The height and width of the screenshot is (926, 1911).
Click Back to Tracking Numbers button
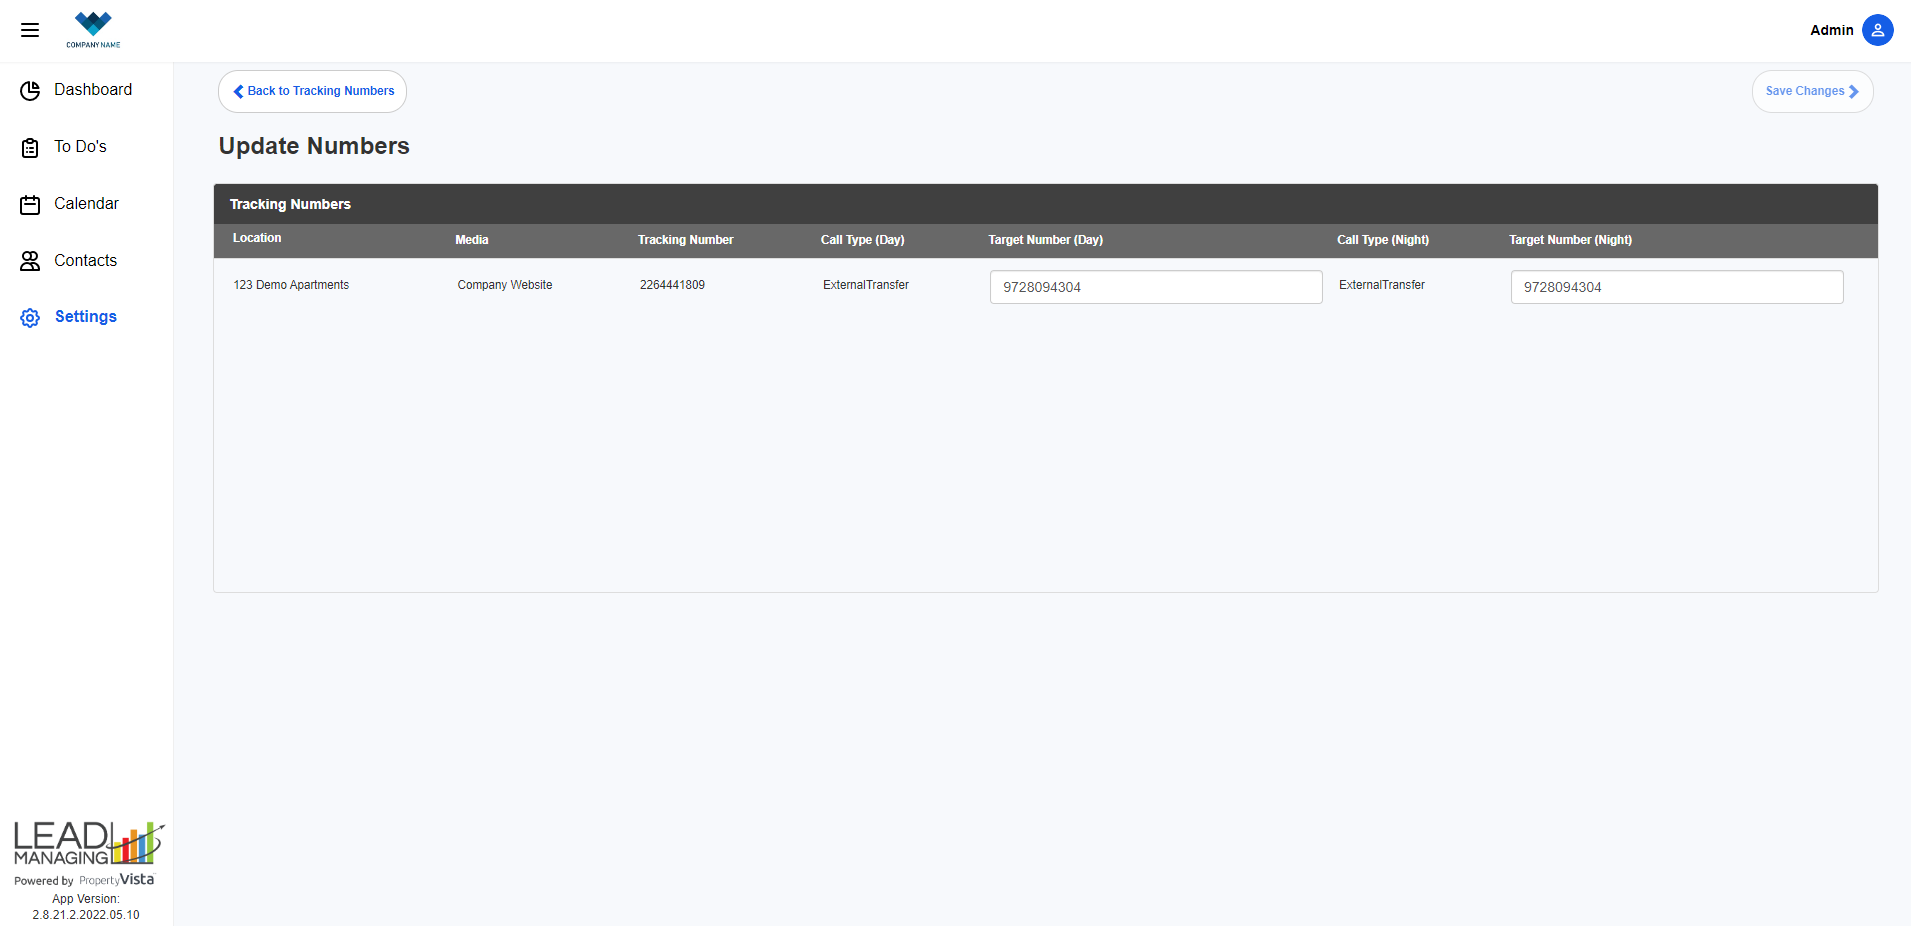click(312, 91)
